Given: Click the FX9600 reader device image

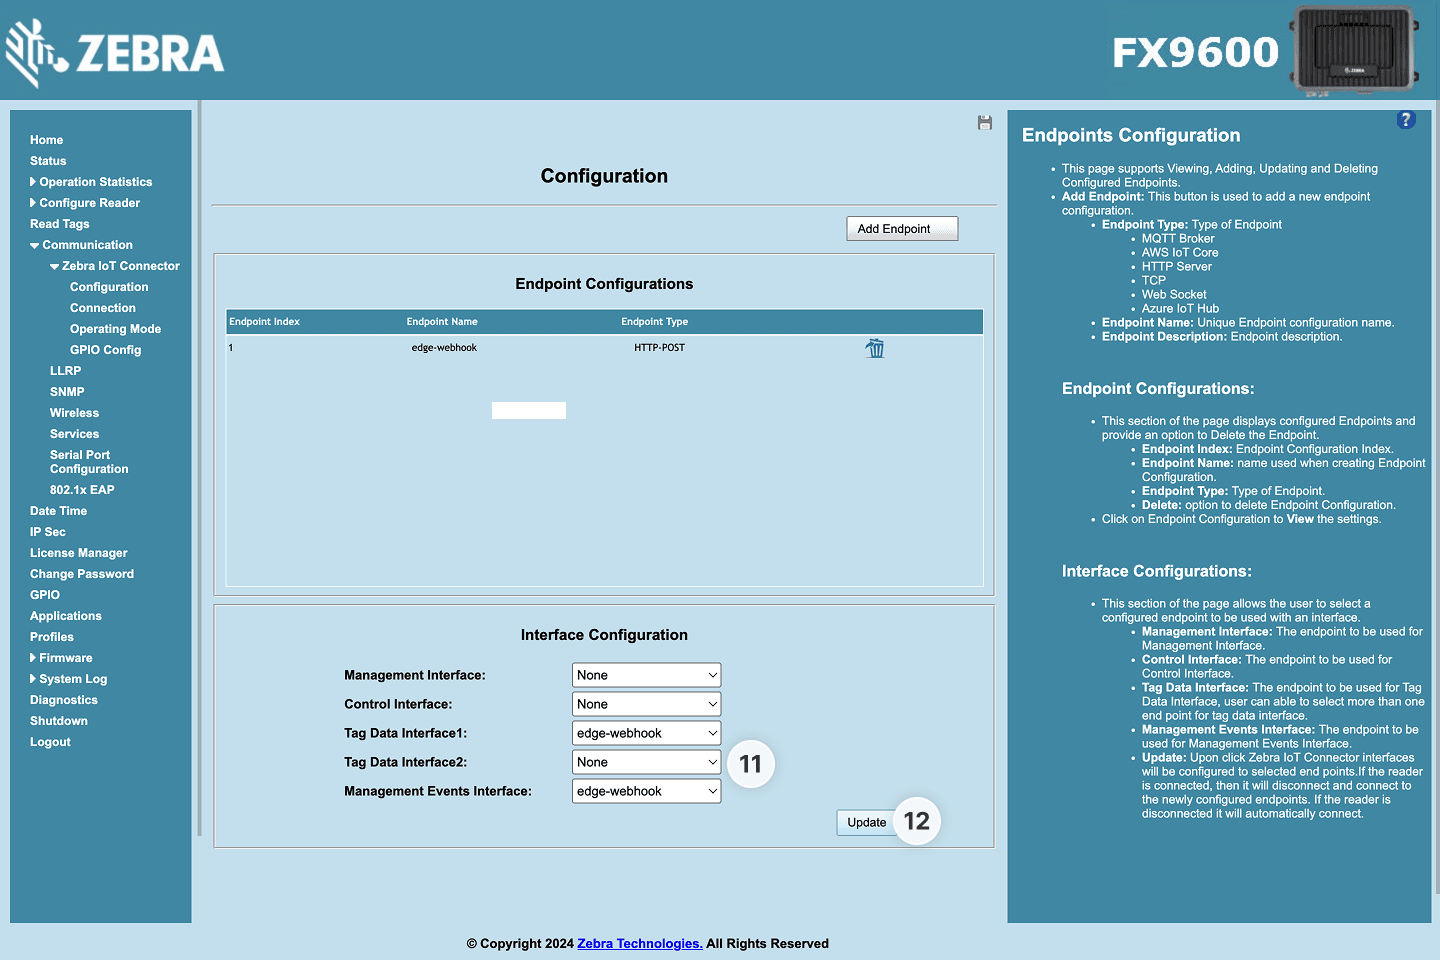Looking at the screenshot, I should [x=1356, y=50].
